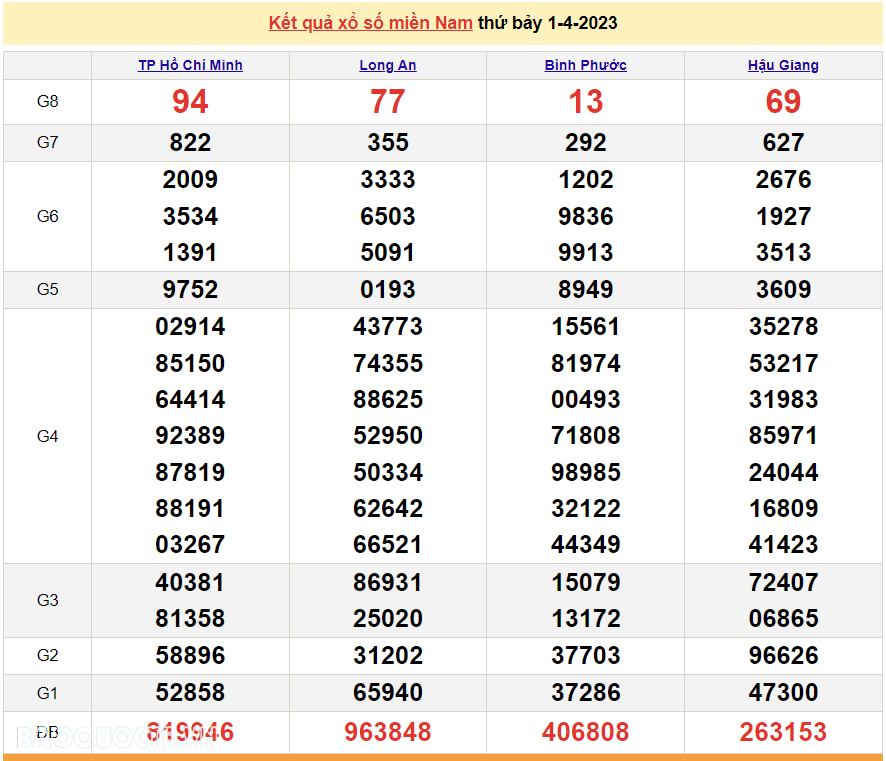Click the G2 number 37703
886x761 pixels.
click(x=585, y=656)
